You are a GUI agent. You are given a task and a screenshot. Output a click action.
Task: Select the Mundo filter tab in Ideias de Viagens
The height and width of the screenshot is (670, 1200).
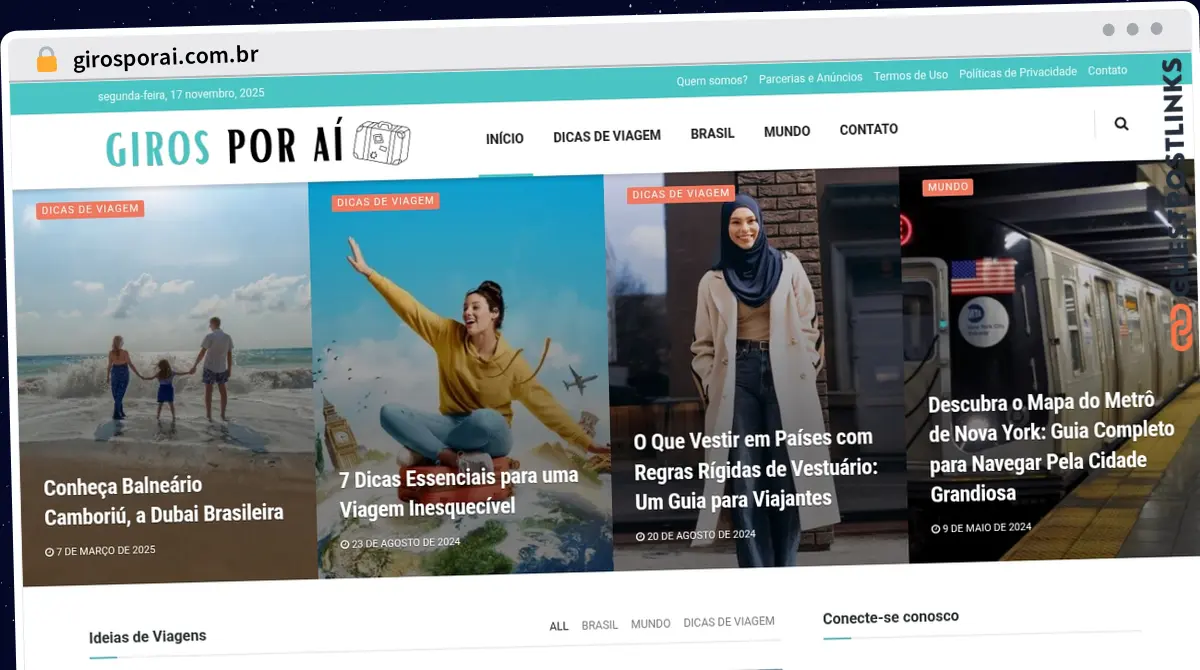click(x=651, y=623)
